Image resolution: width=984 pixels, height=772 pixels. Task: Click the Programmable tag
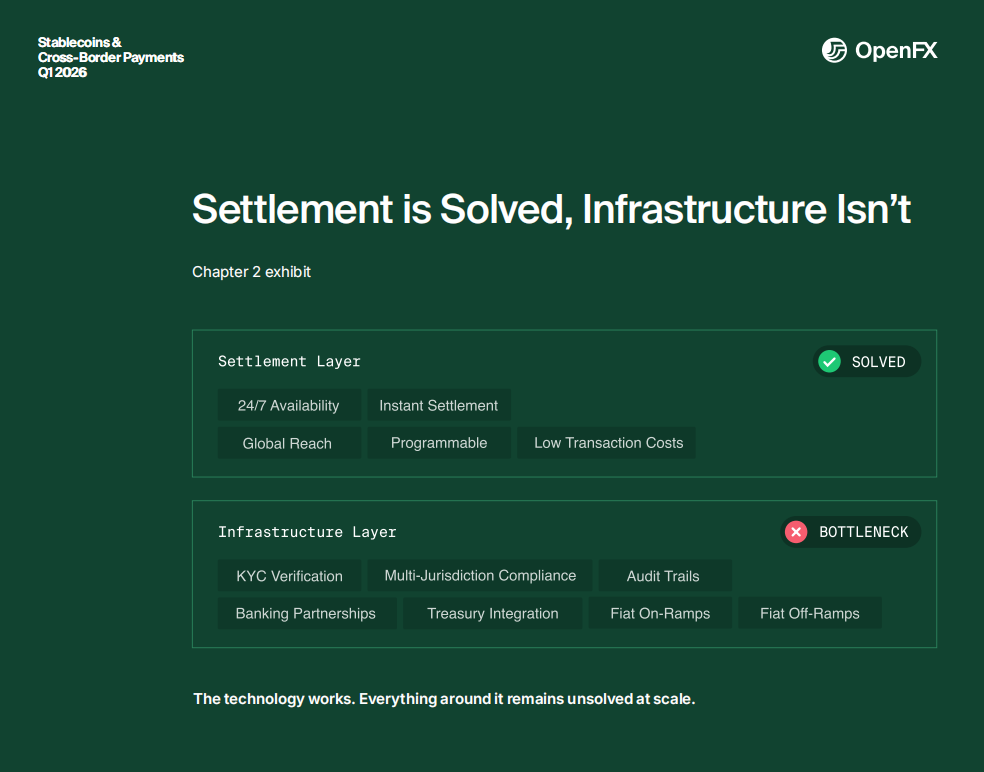pyautogui.click(x=439, y=443)
